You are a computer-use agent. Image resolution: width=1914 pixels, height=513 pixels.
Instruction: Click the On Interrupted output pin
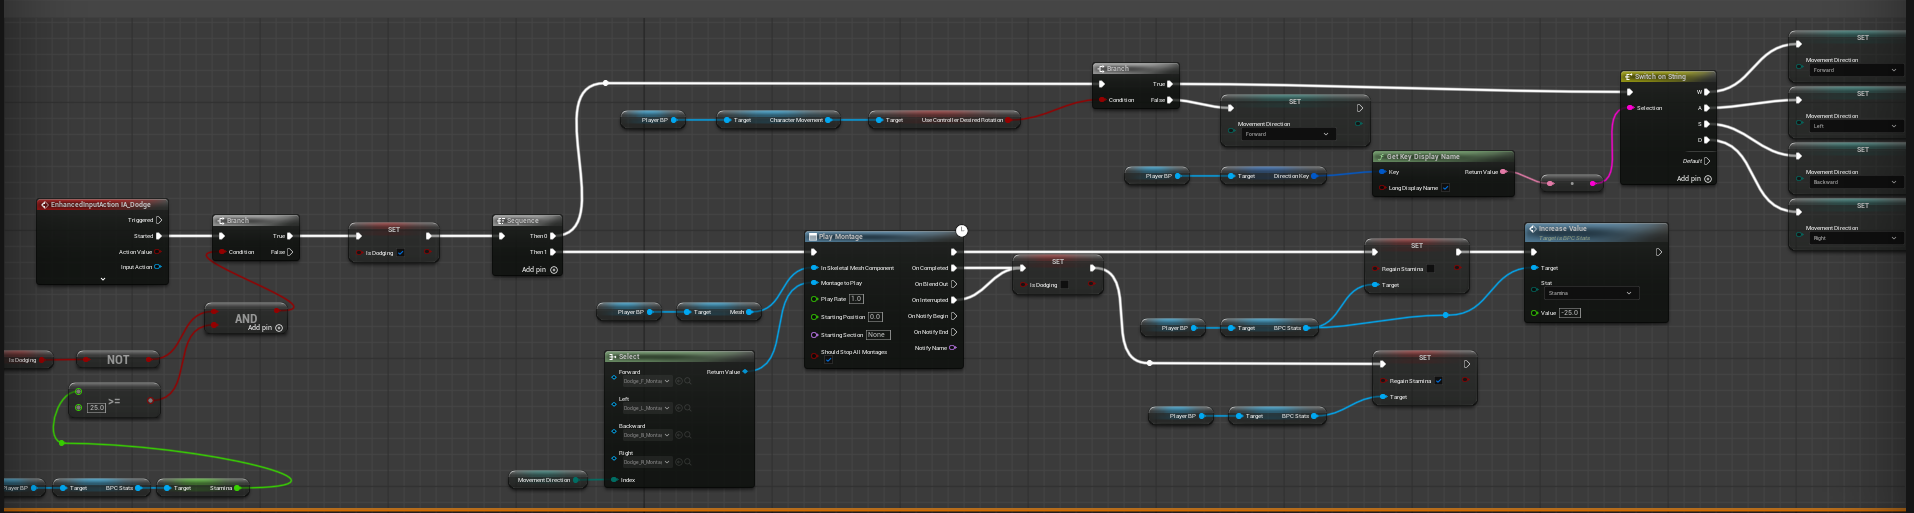click(954, 300)
